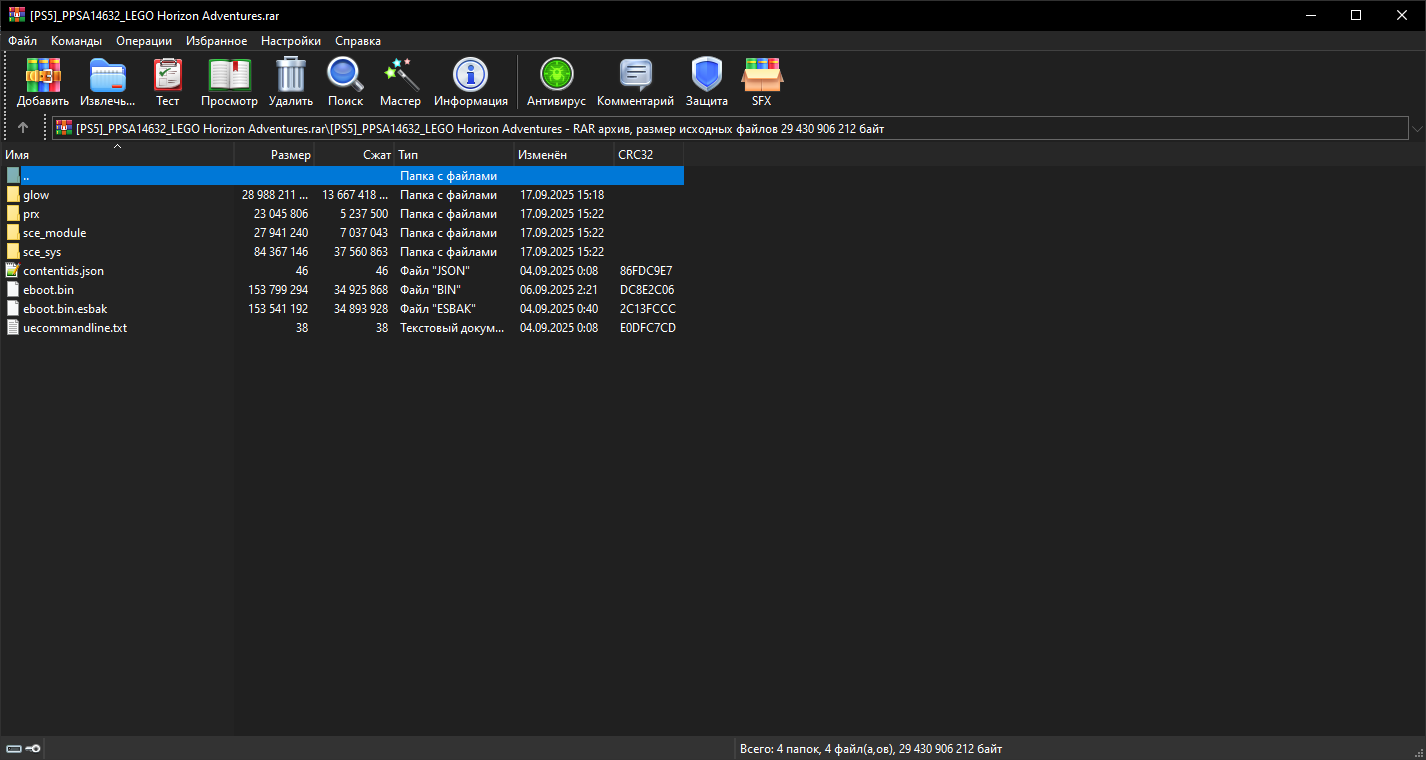The height and width of the screenshot is (760, 1426).
Task: Sort by the Имя column header
Action: (117, 155)
